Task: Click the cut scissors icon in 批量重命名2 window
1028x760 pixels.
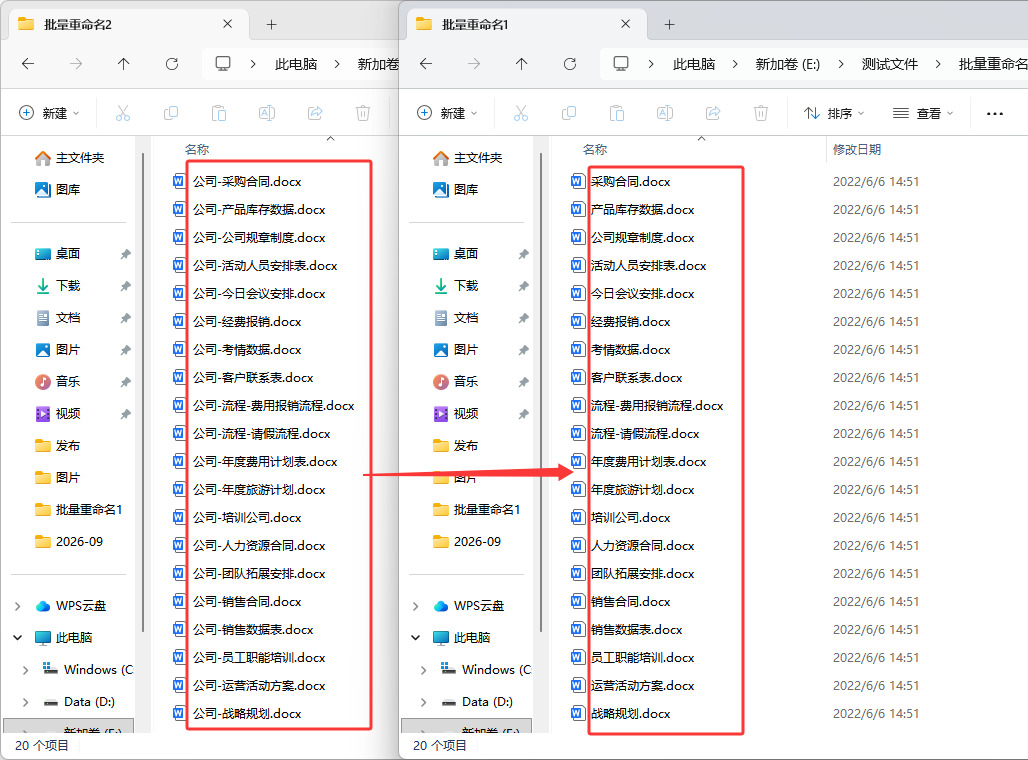Action: (123, 113)
